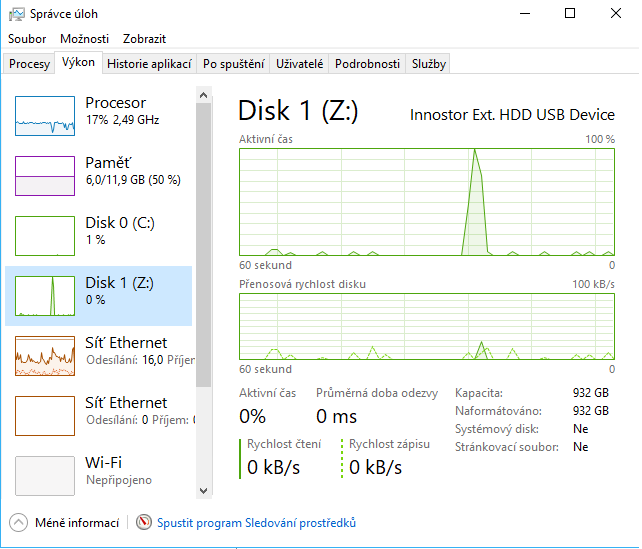This screenshot has height=549, width=642.
Task: Select the Paměť memory graph thumbnail
Action: click(x=45, y=176)
